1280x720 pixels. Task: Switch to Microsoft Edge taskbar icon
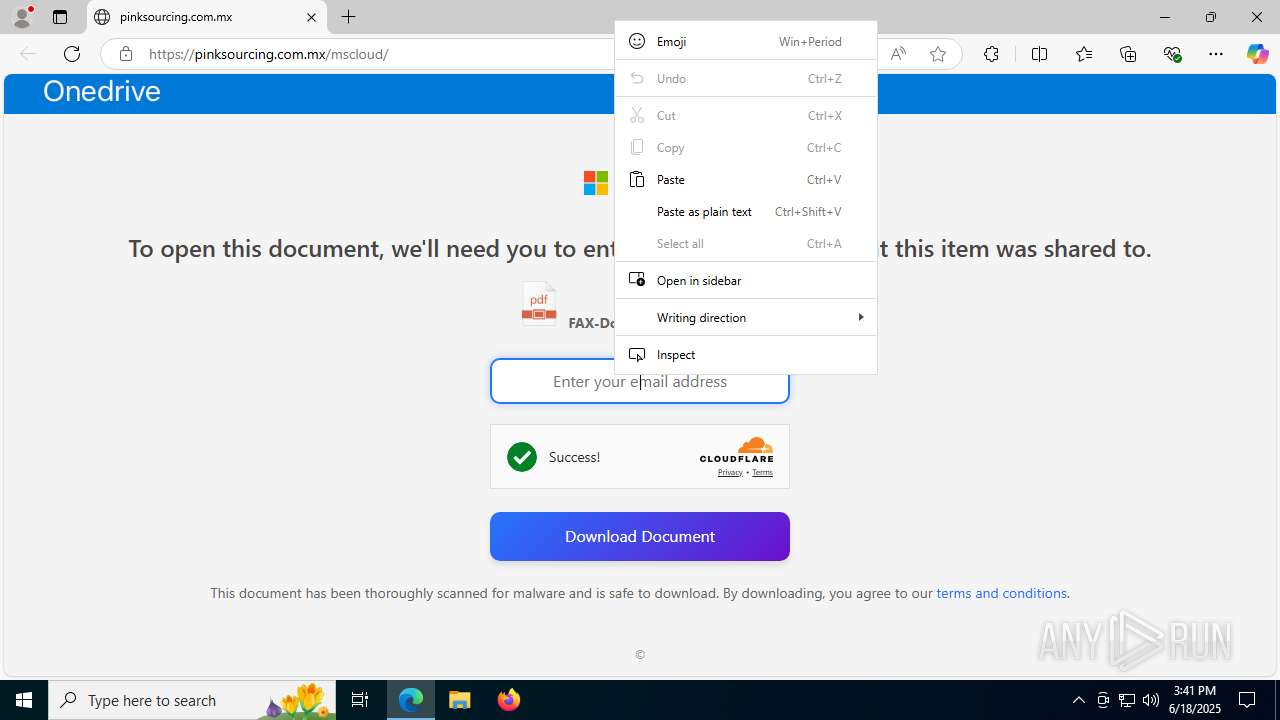pos(411,700)
